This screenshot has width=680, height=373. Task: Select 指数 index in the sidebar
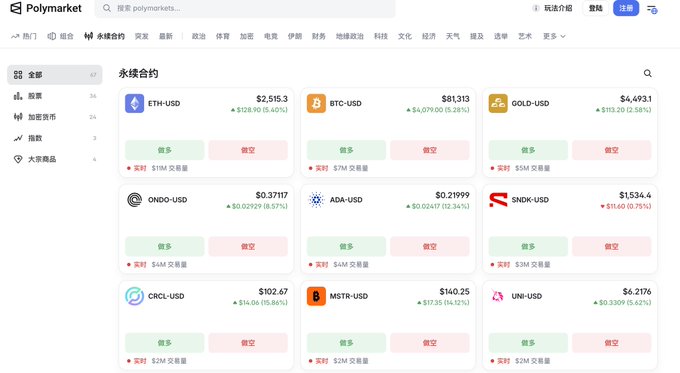pos(55,138)
